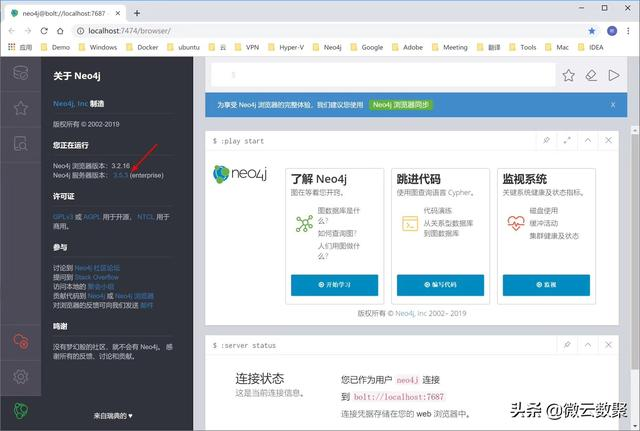Open a new browser tab
The height and width of the screenshot is (431, 640).
pyautogui.click(x=137, y=13)
